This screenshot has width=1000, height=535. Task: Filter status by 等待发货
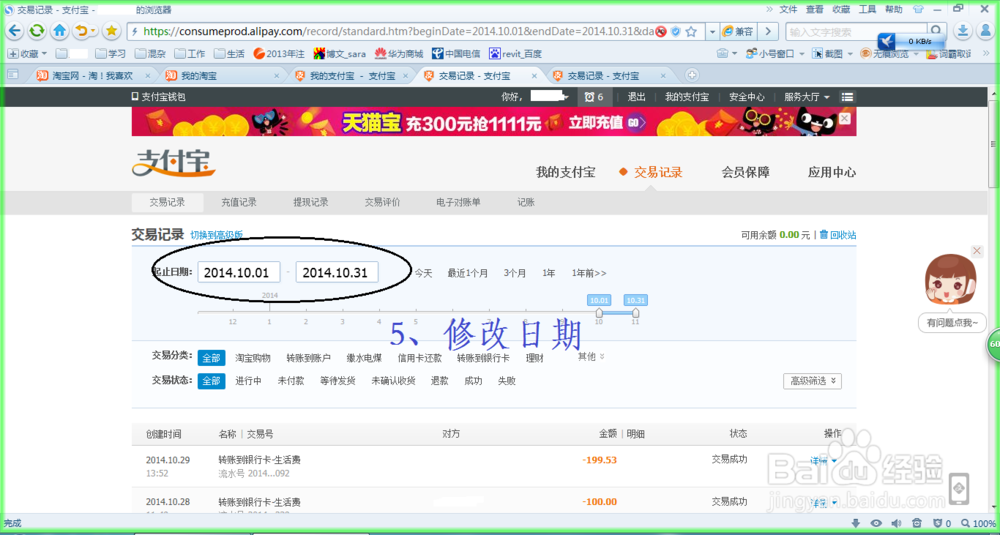[x=338, y=381]
